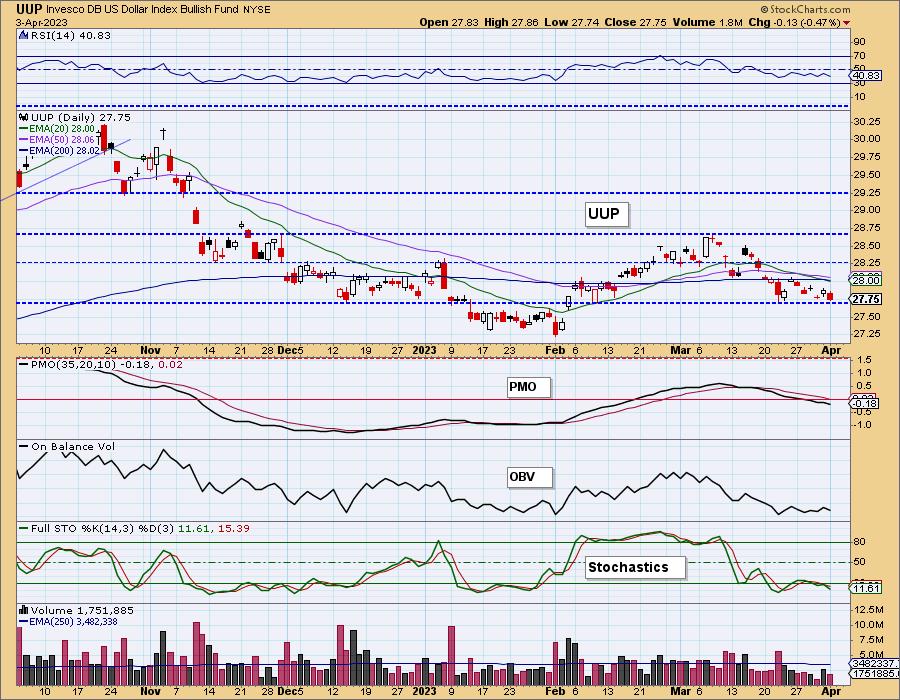Click the Low 27.74 value in header

click(572, 22)
